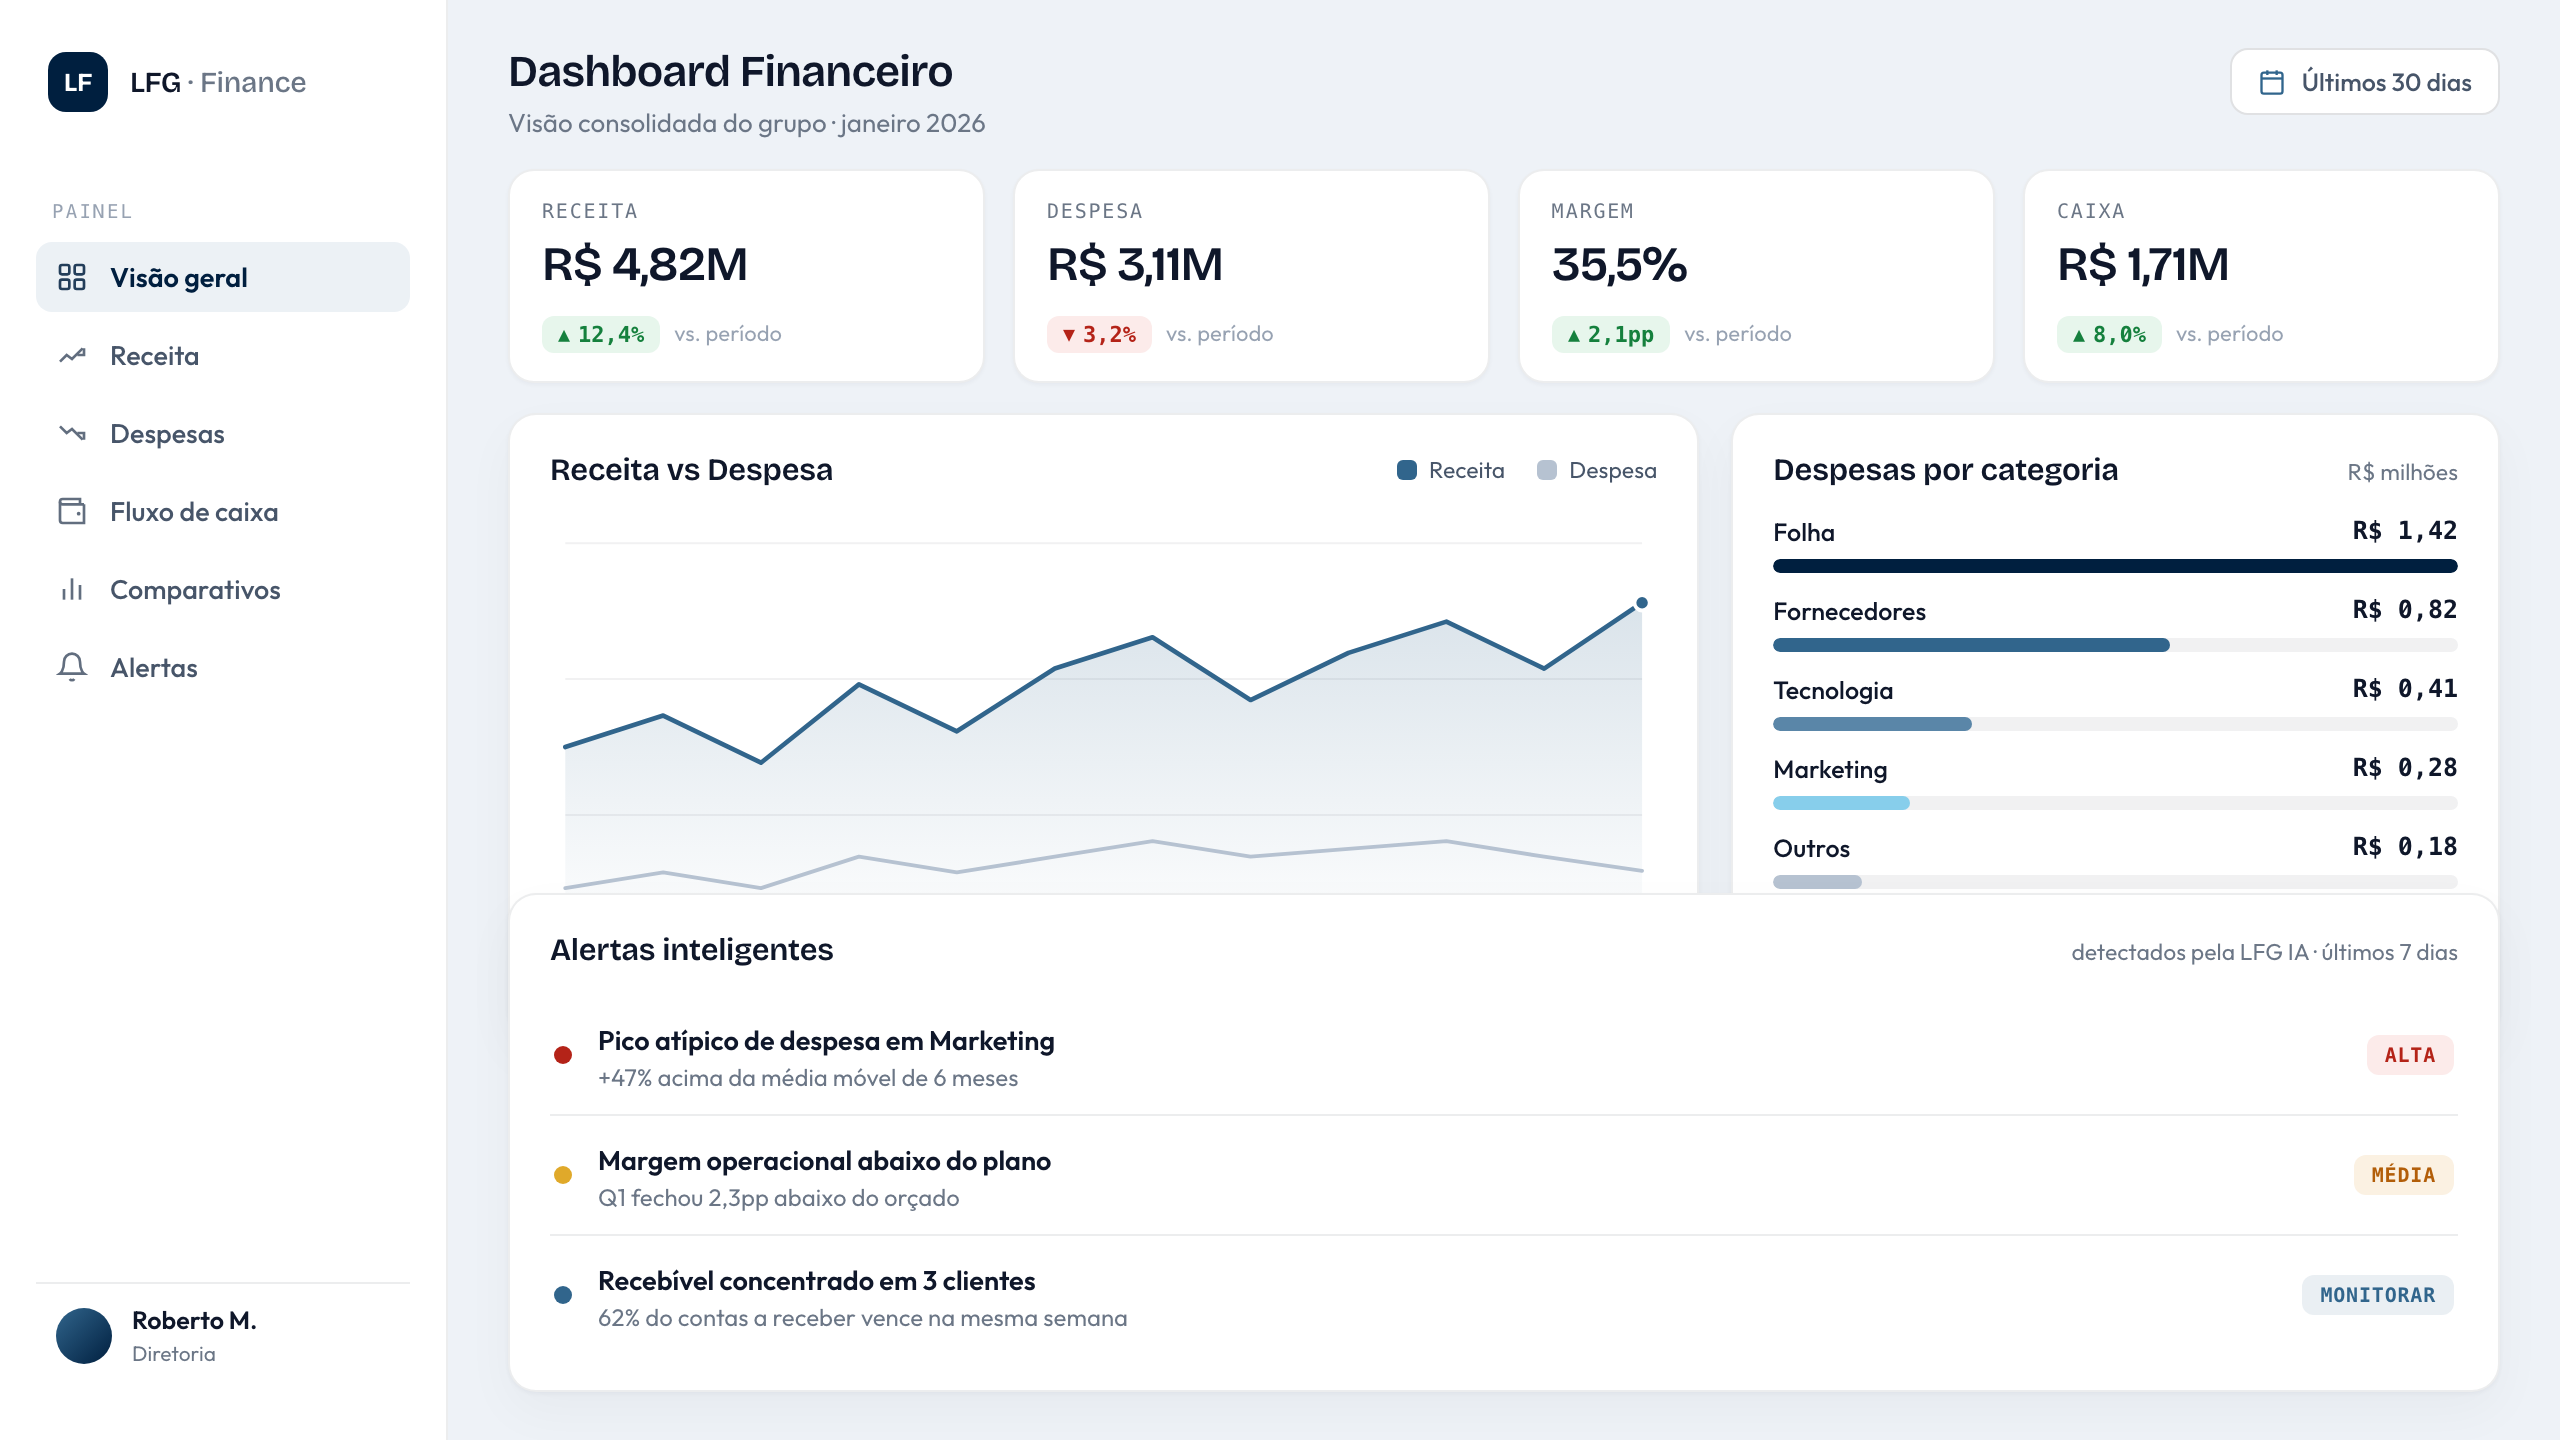The width and height of the screenshot is (2560, 1440).
Task: Click the 12,4% green change badge
Action: coord(601,334)
